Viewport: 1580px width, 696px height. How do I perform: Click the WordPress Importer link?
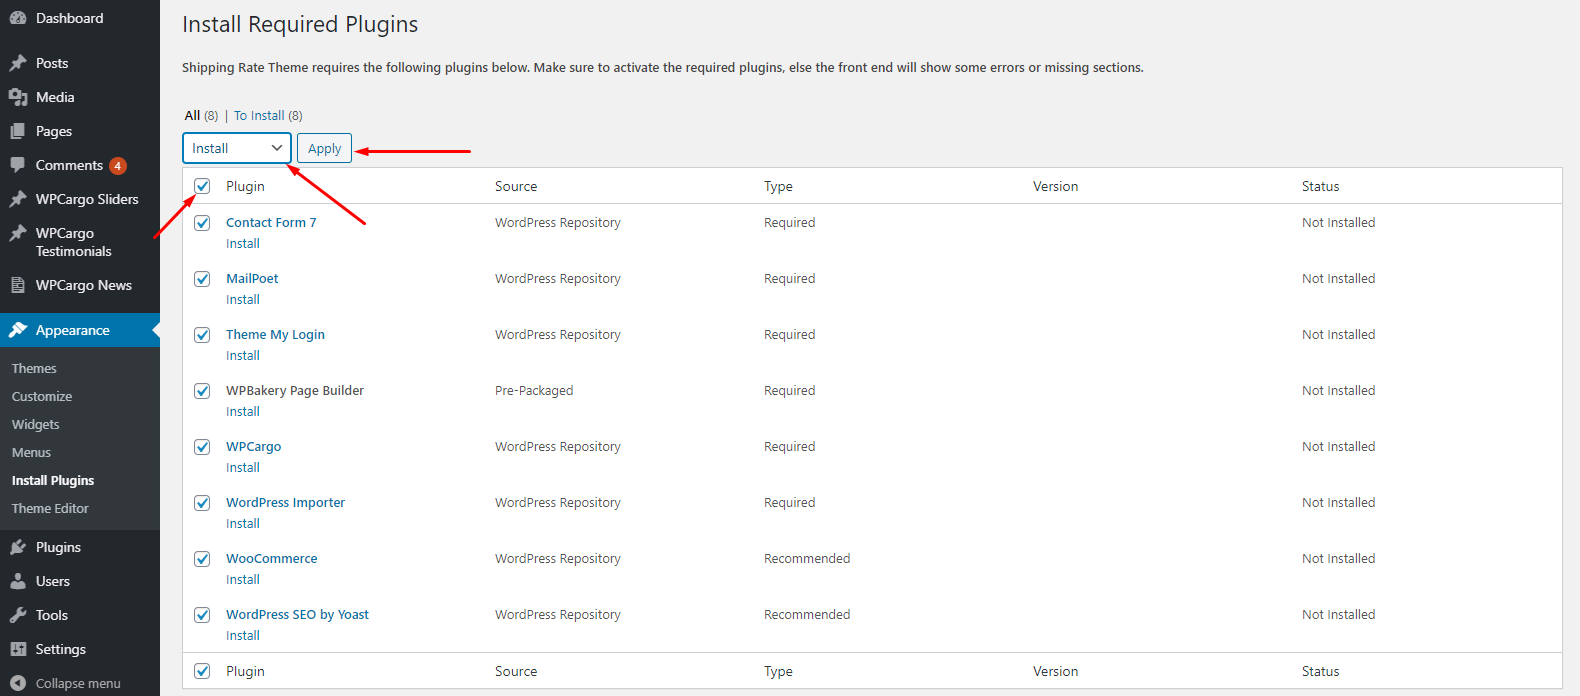(x=285, y=502)
